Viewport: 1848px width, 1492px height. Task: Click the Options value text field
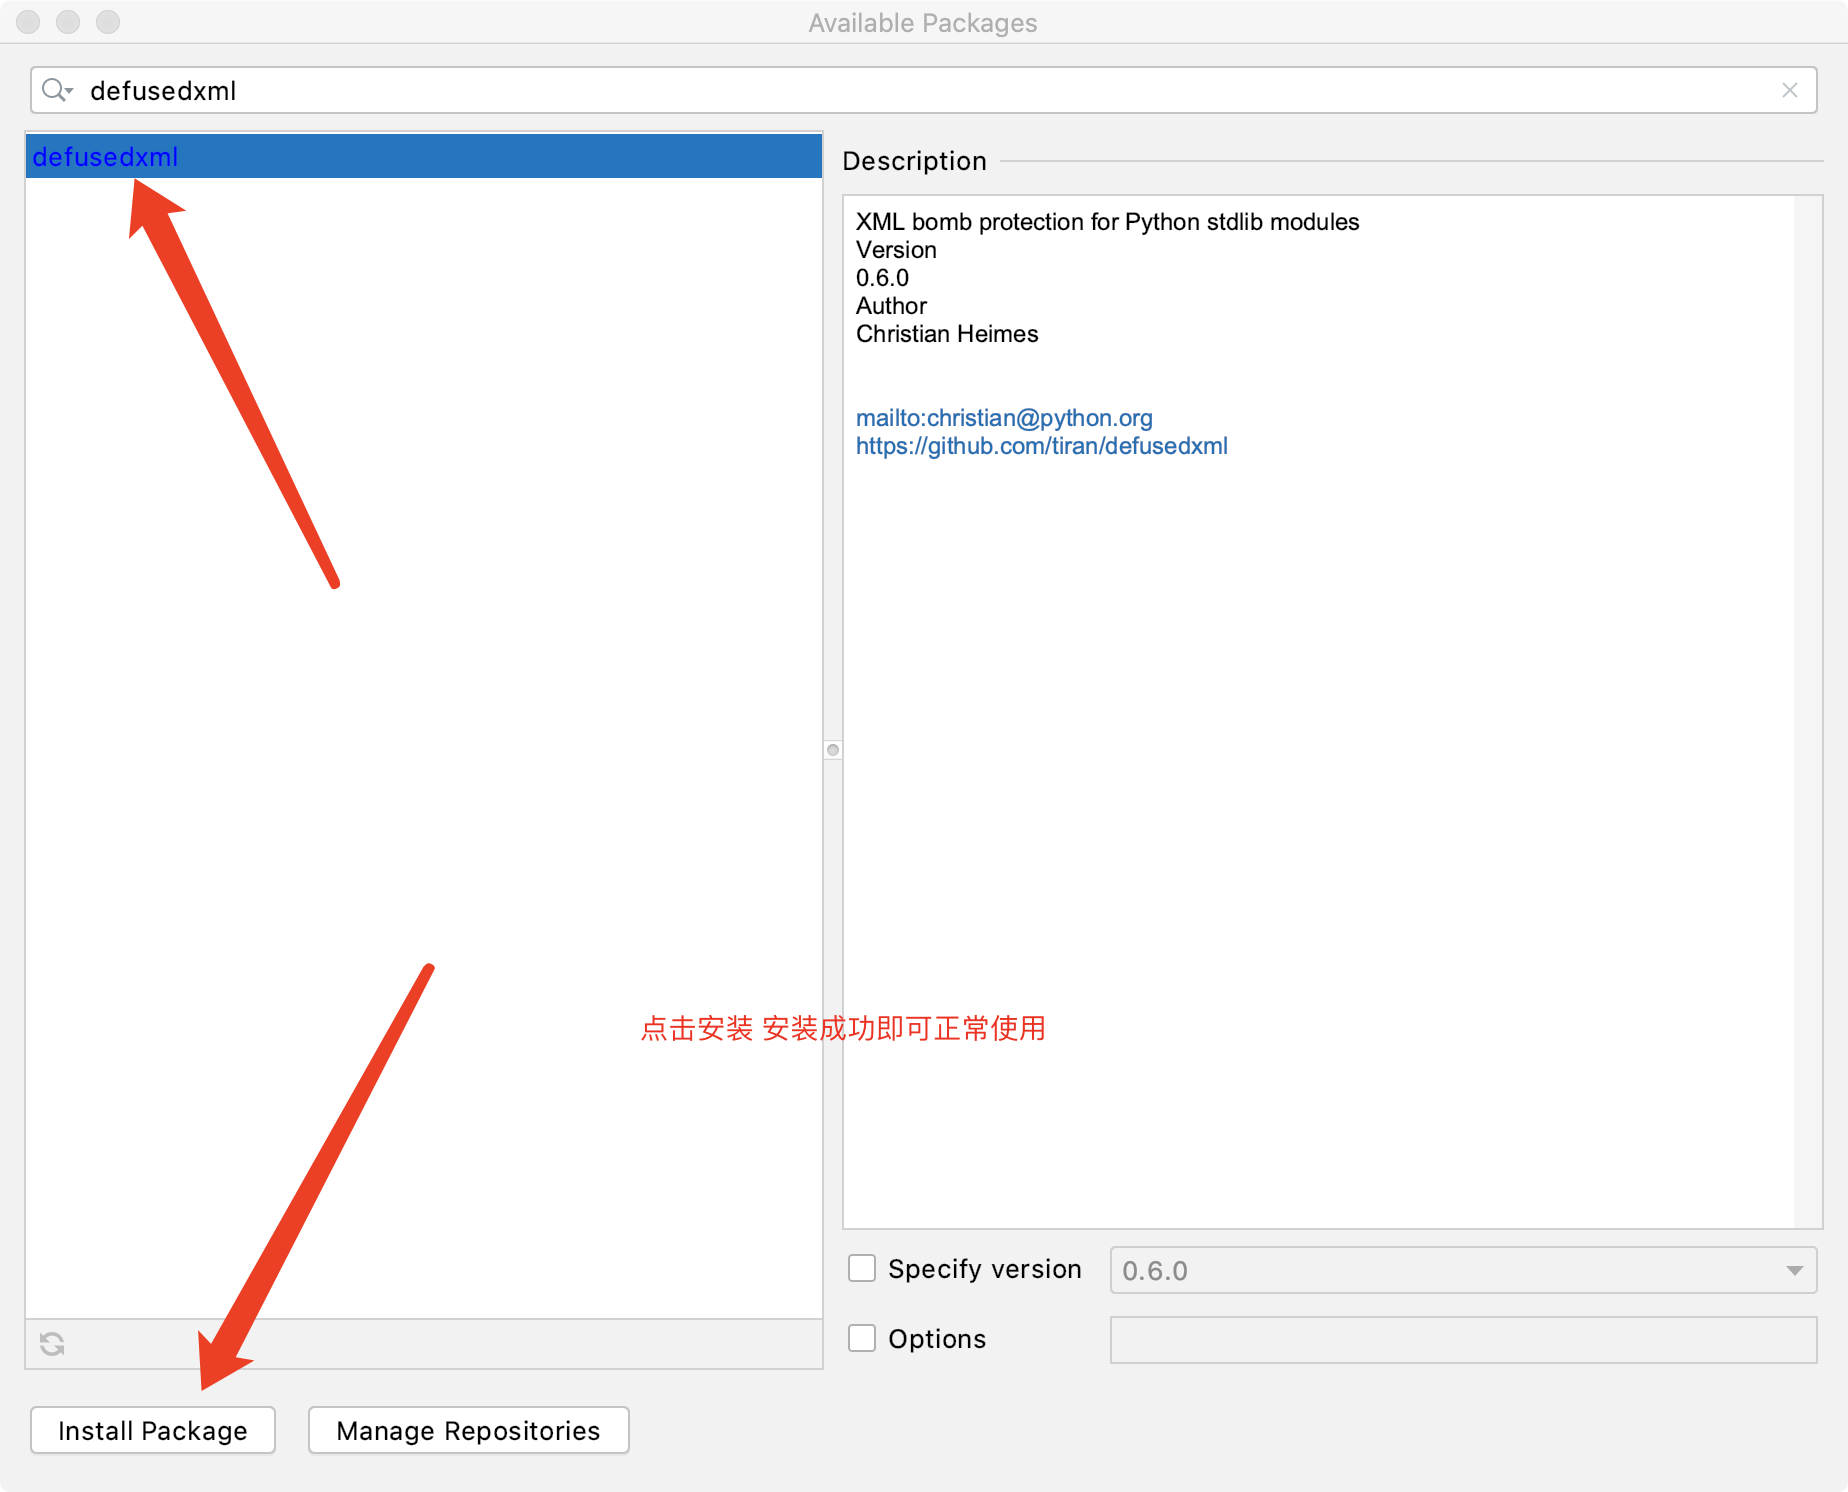[x=1462, y=1340]
